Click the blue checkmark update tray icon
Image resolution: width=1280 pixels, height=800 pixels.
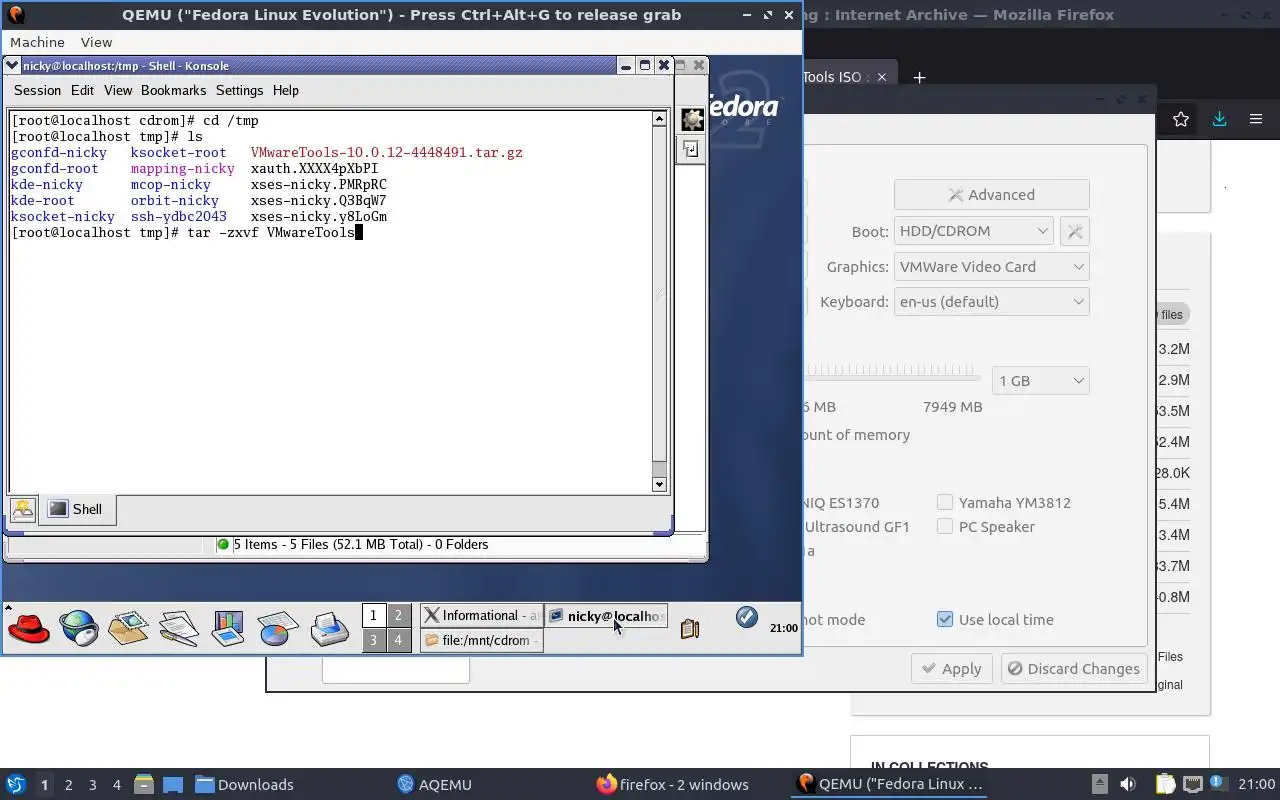(x=746, y=617)
